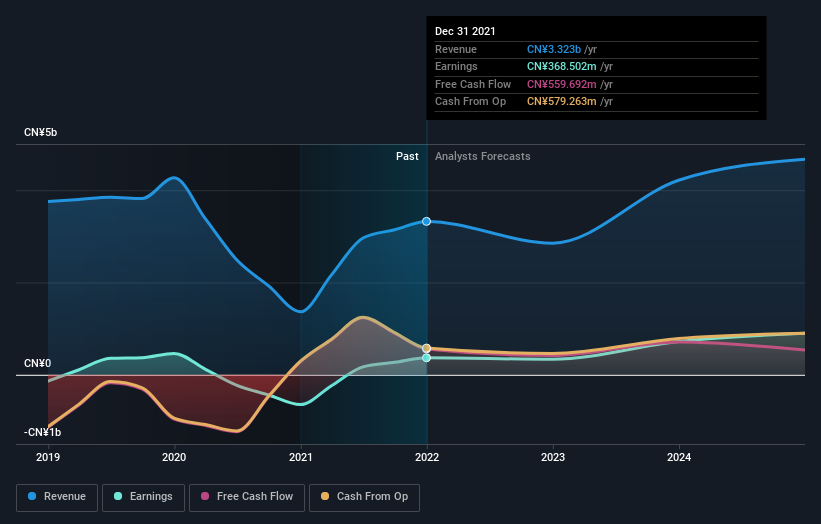Click the 'Analysts Forecasts' label

point(482,157)
